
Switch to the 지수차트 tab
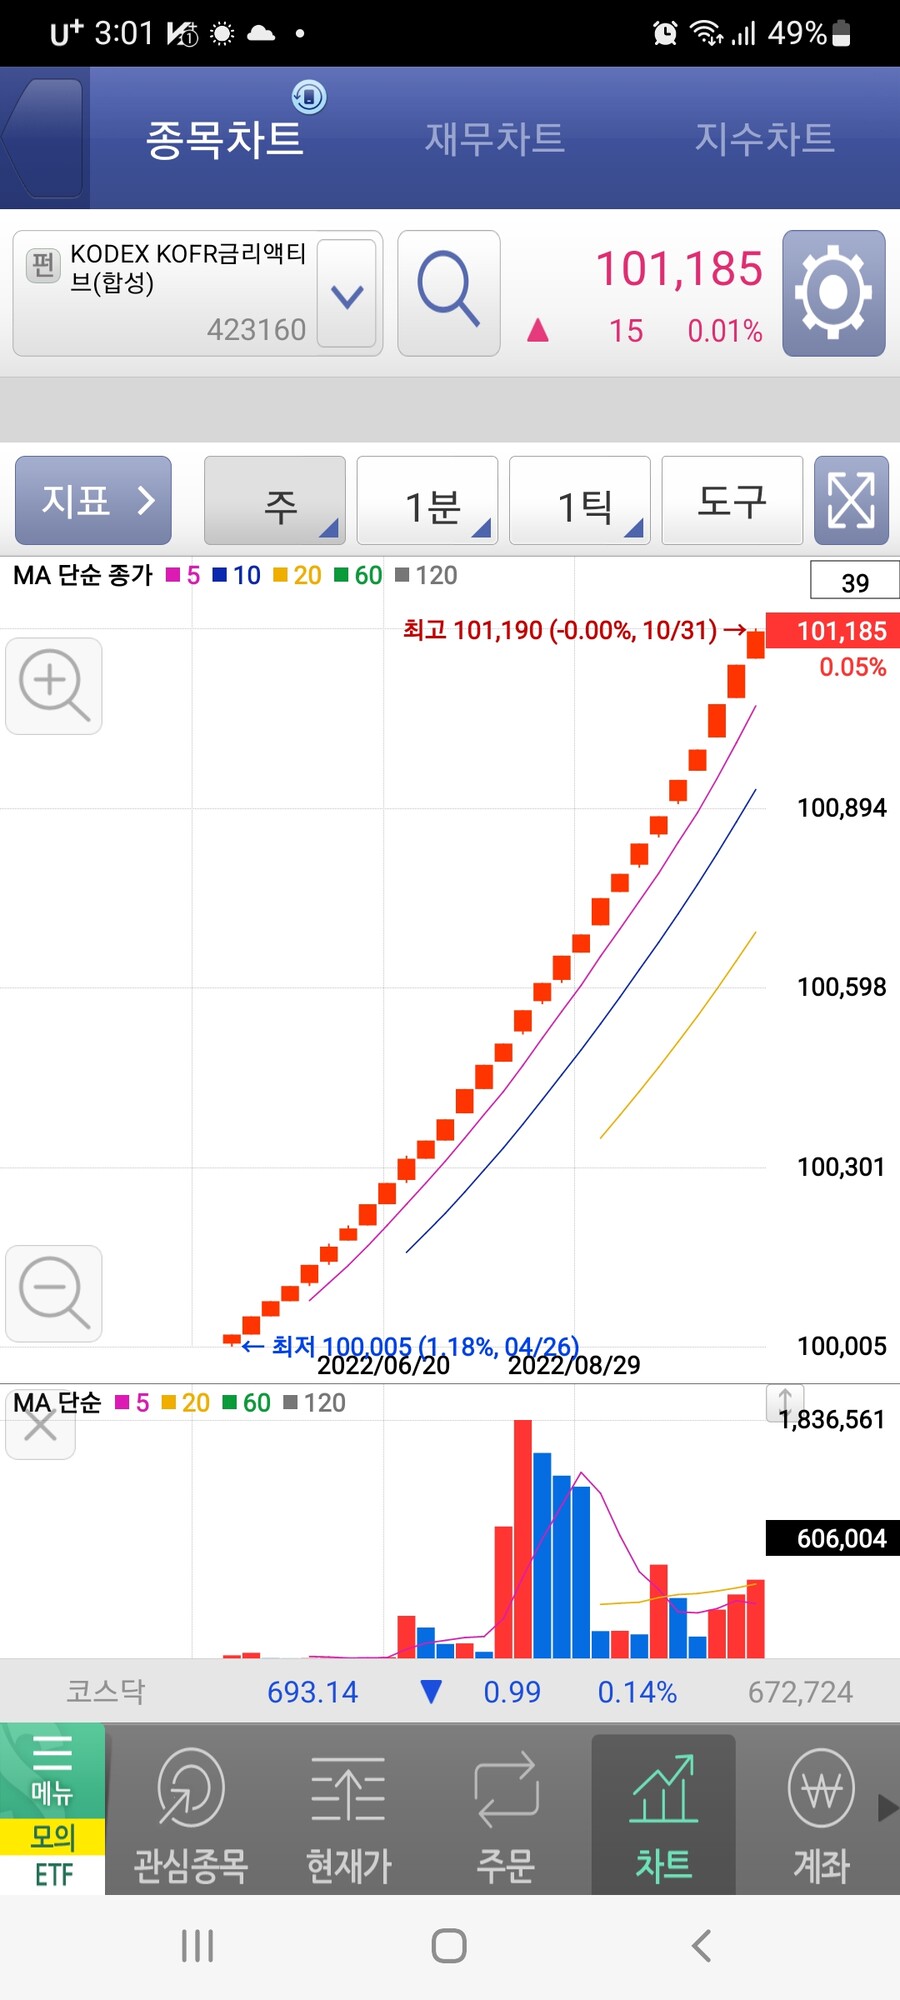point(764,138)
